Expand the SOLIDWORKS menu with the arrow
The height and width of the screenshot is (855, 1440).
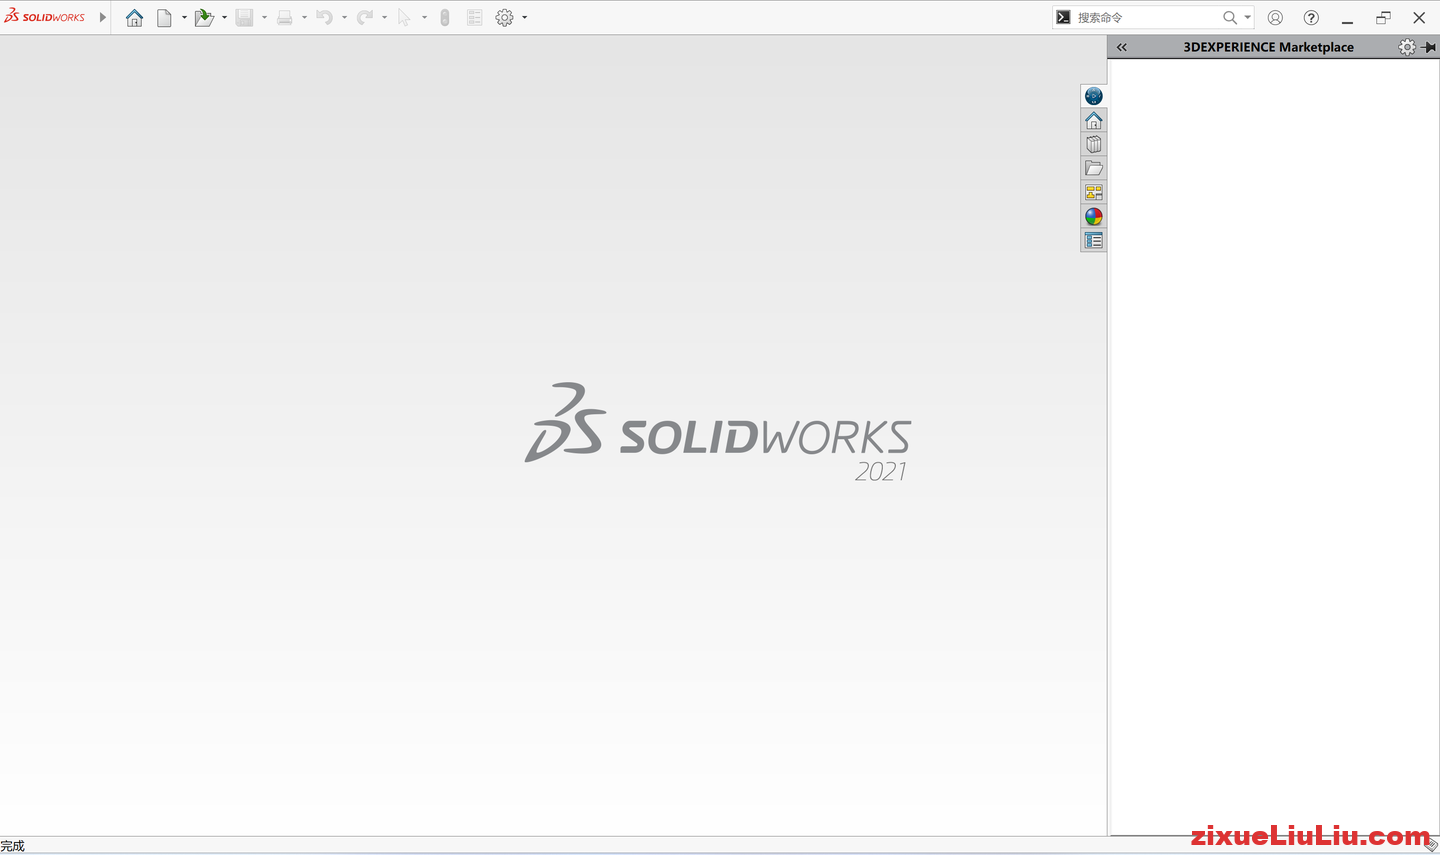tap(102, 17)
